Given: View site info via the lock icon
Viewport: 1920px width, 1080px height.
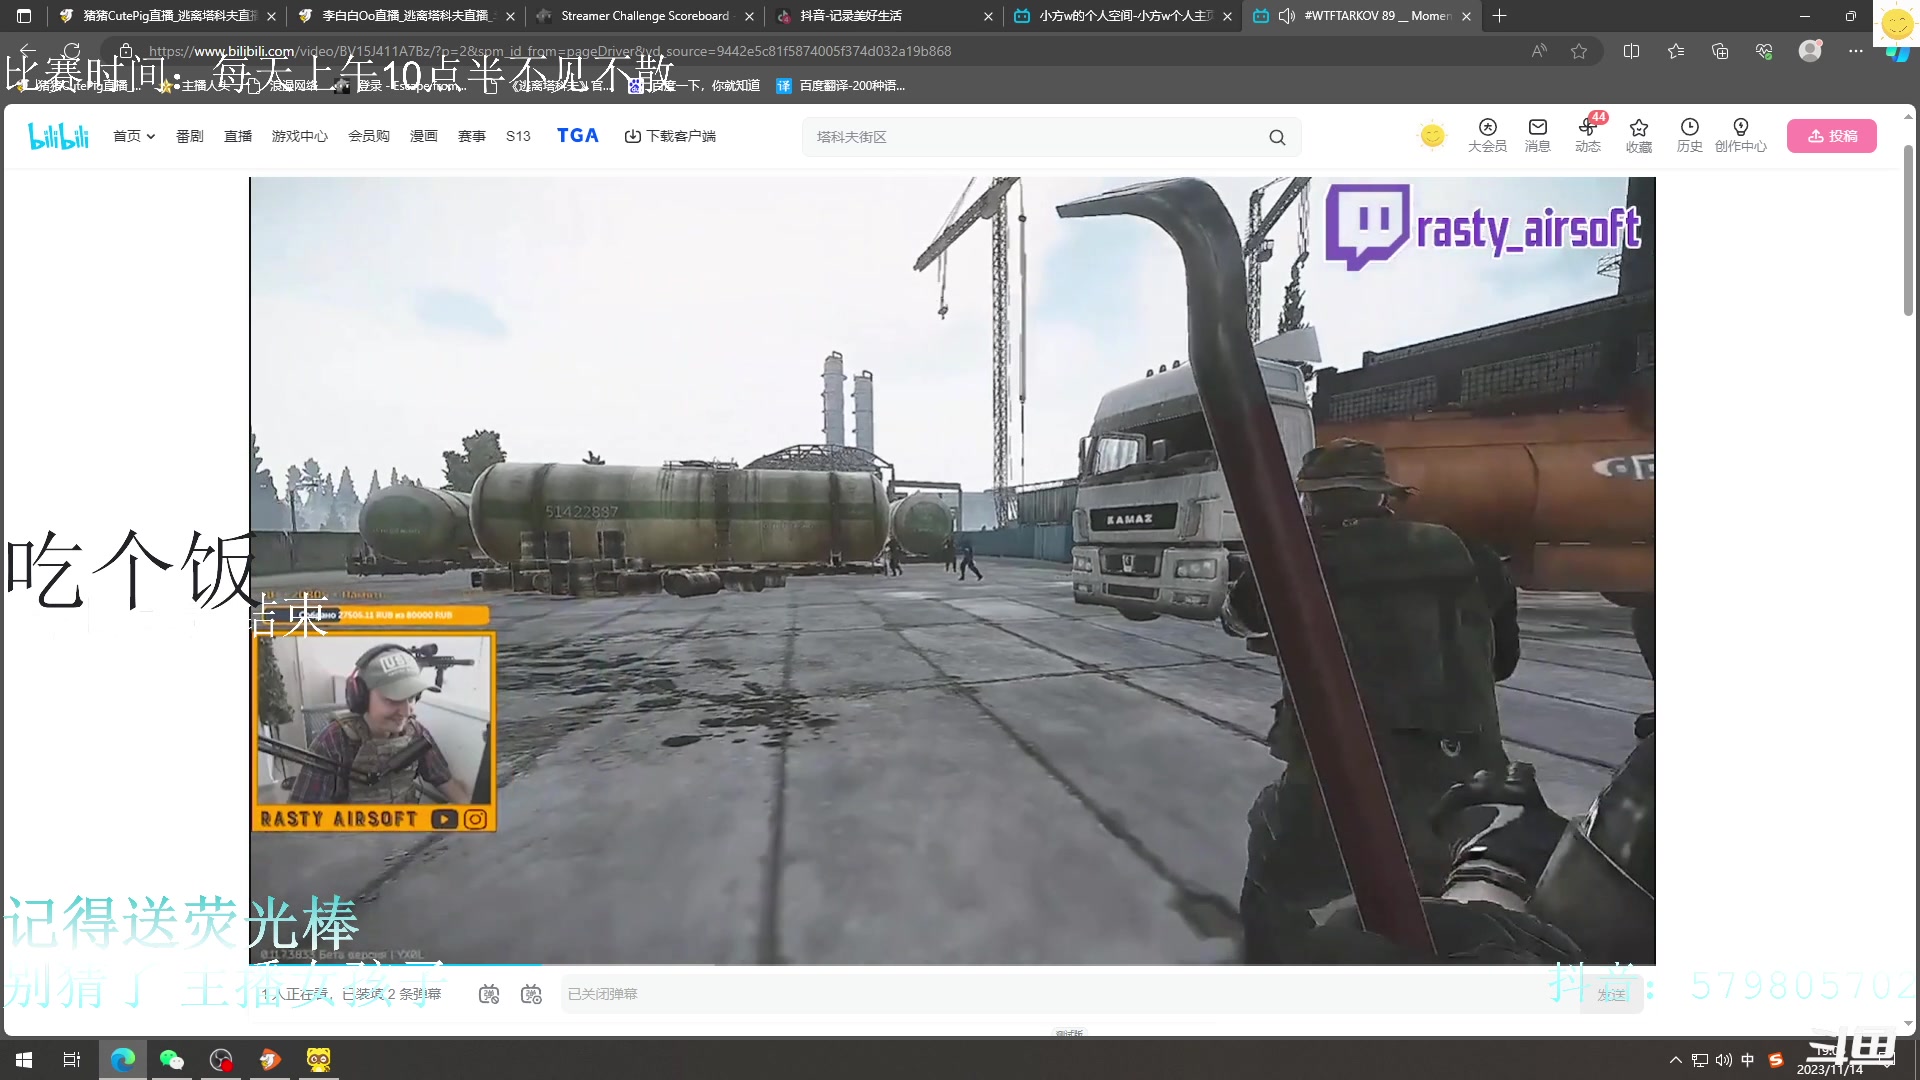Looking at the screenshot, I should [x=125, y=51].
